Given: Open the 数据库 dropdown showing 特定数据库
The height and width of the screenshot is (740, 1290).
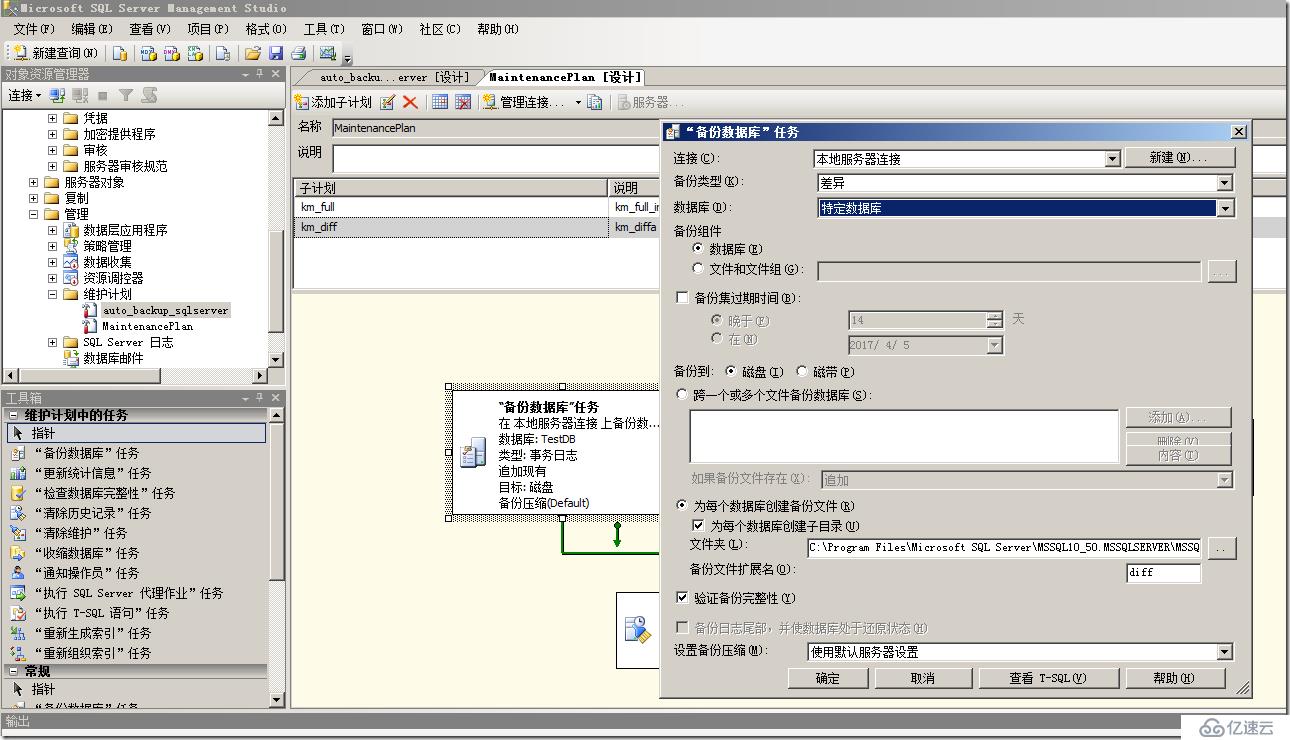Looking at the screenshot, I should 1224,208.
